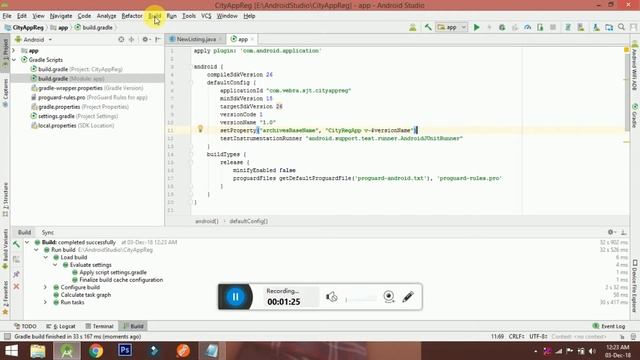Open Photoshop from the Windows taskbar
The width and height of the screenshot is (640, 360).
click(124, 351)
